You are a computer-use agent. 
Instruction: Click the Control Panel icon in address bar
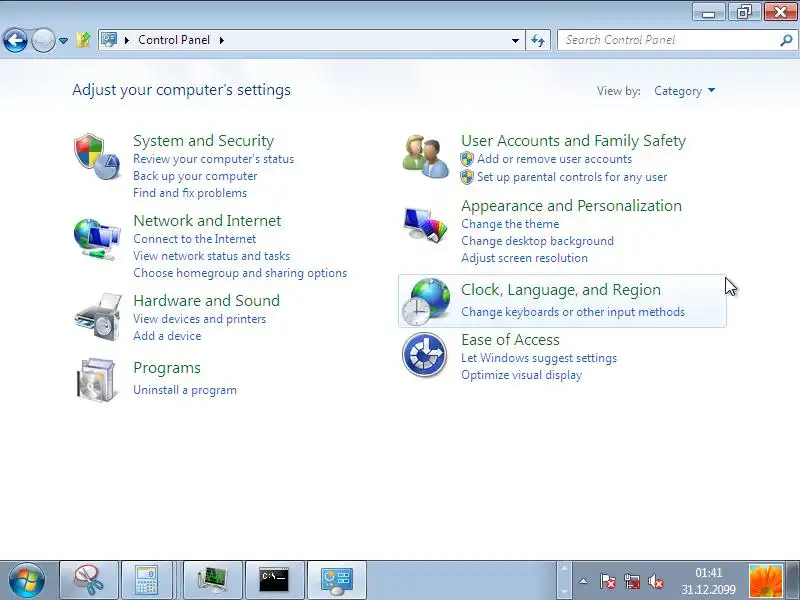109,39
